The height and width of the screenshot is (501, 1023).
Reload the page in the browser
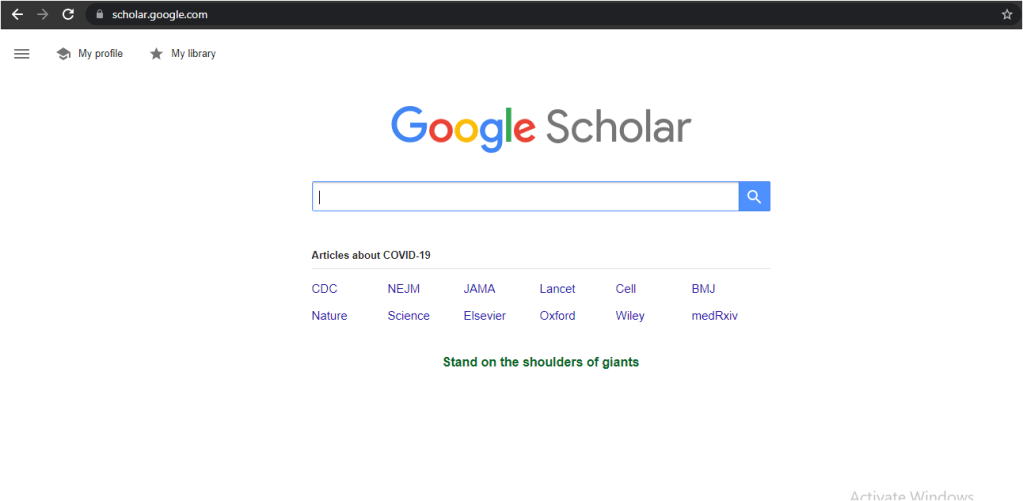68,15
